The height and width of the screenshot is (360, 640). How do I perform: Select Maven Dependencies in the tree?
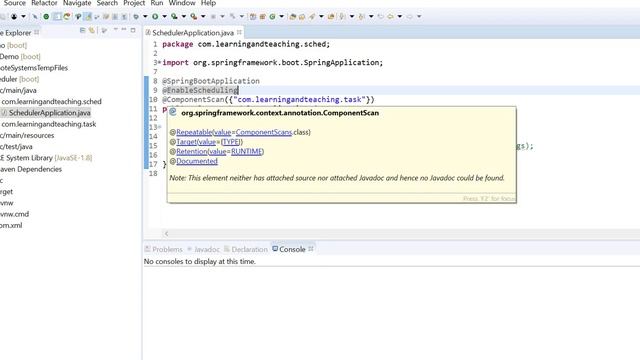click(31, 169)
